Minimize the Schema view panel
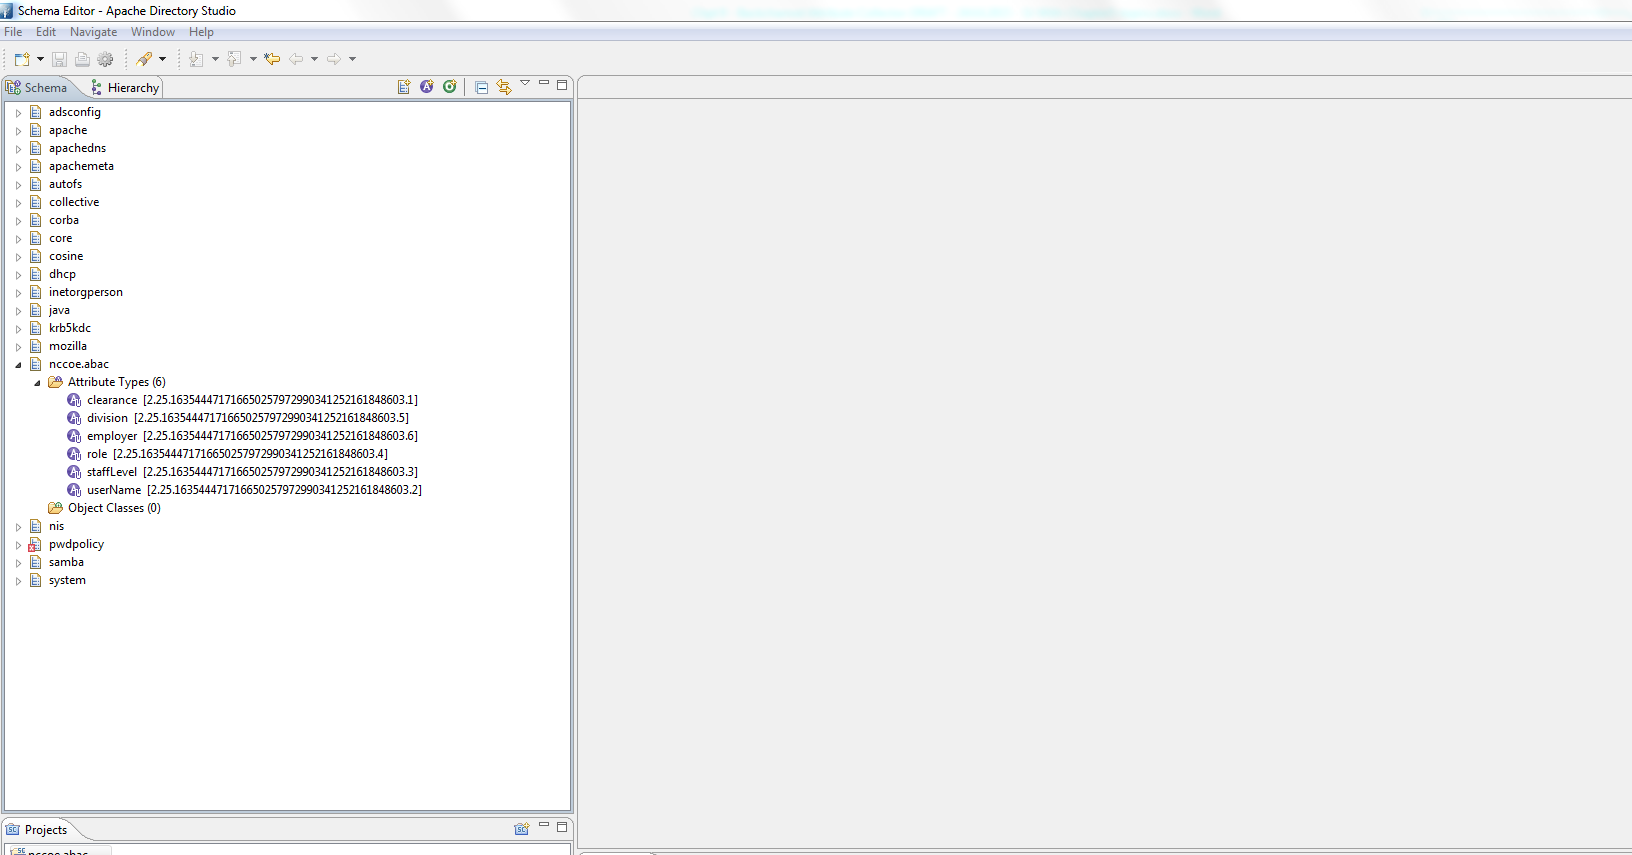Screen dimensions: 1632x855 point(544,83)
